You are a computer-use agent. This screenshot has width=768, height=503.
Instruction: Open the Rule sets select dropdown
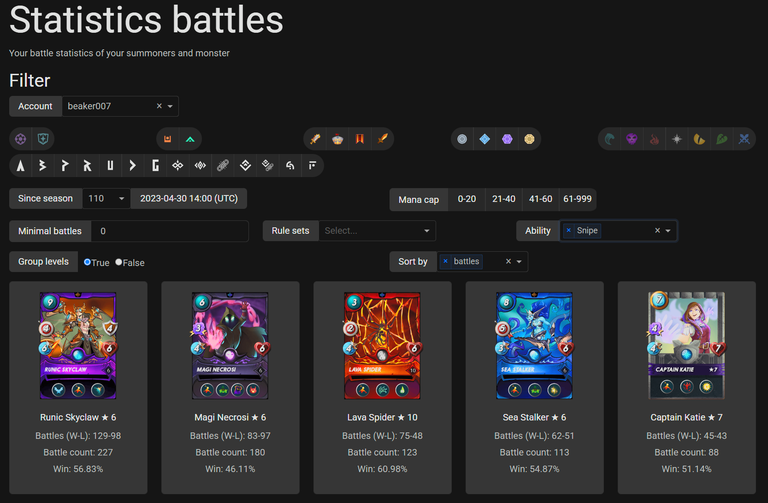377,231
